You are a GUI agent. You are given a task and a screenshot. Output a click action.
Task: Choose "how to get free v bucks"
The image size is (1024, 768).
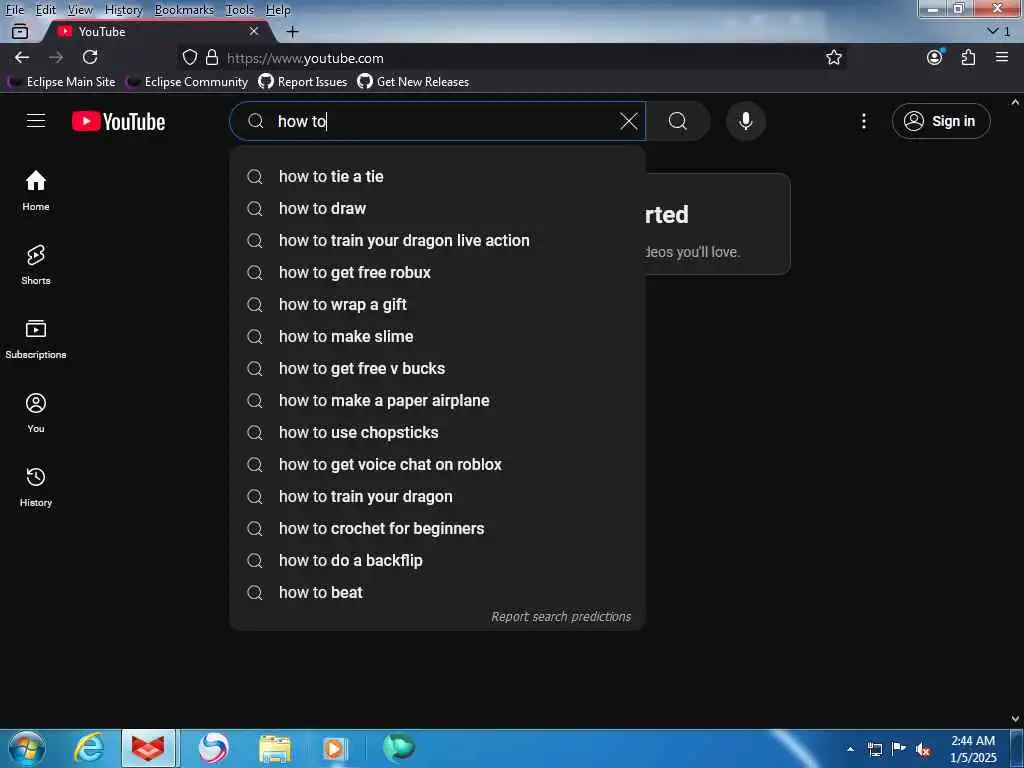pos(438,368)
